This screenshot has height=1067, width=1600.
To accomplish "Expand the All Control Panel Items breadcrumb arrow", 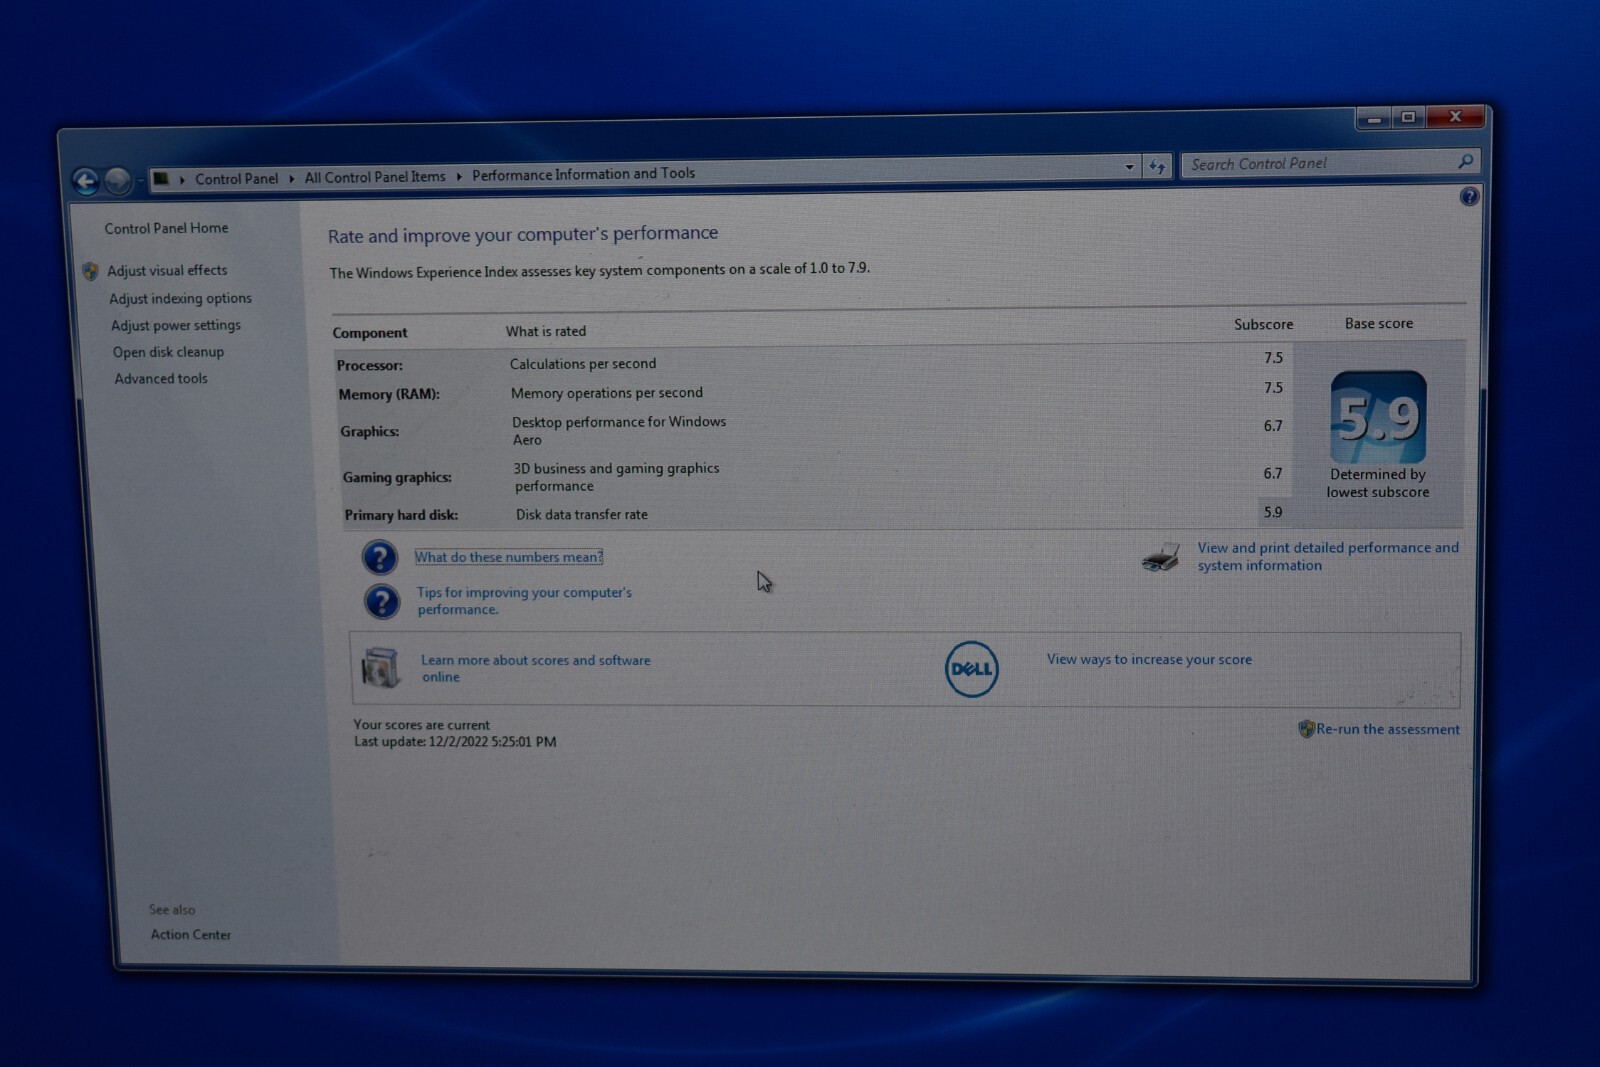I will click(x=459, y=176).
